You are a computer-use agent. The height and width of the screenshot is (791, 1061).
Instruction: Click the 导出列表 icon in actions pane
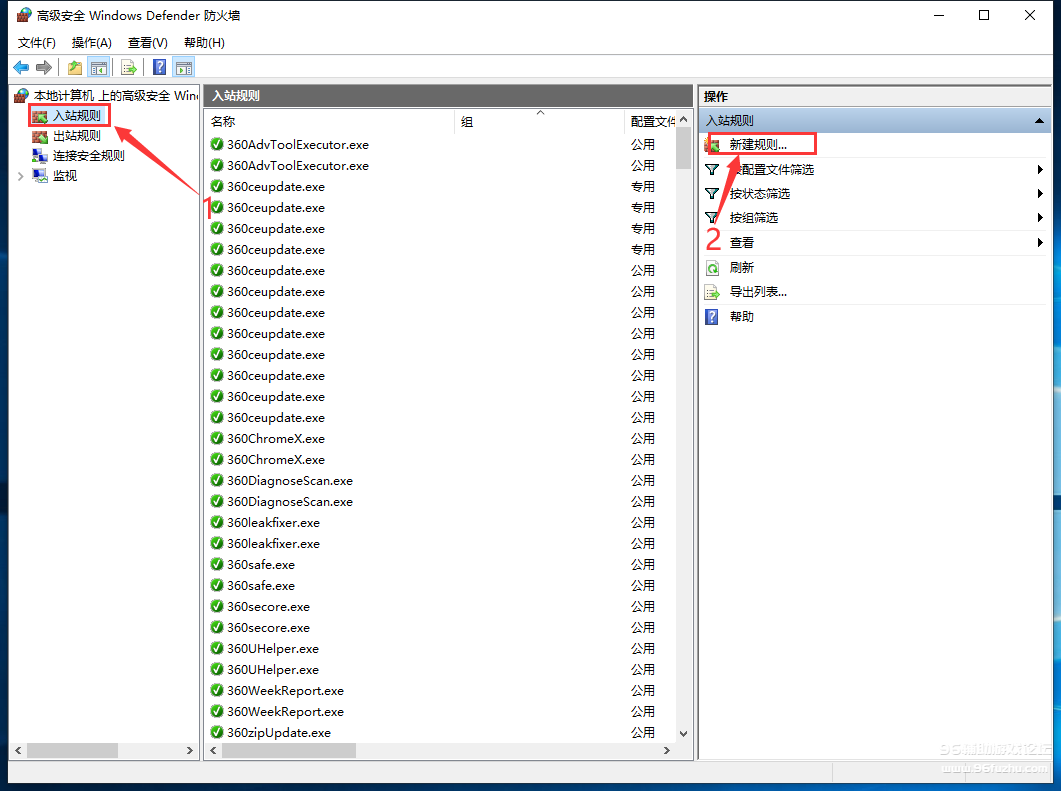tap(713, 292)
